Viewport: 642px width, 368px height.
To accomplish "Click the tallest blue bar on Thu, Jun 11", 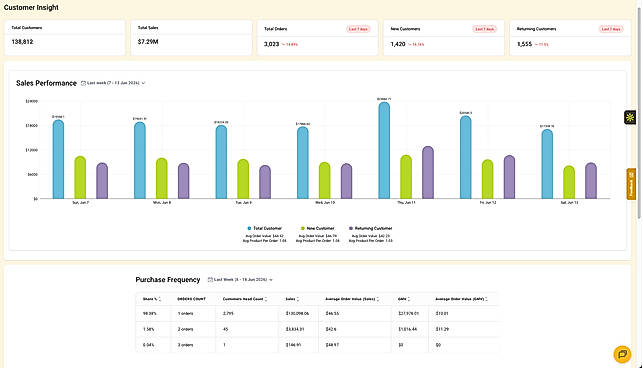I will click(384, 151).
